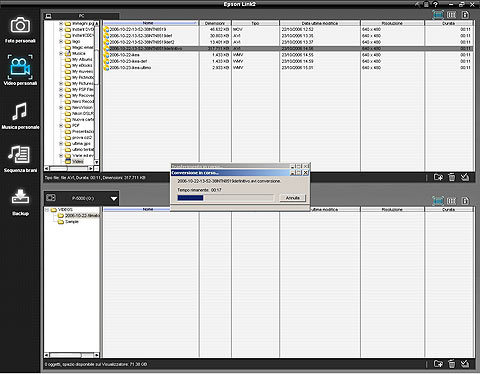Viewport: 480px width, 374px height.
Task: Expand the Instant DVD folder node
Action: click(61, 29)
